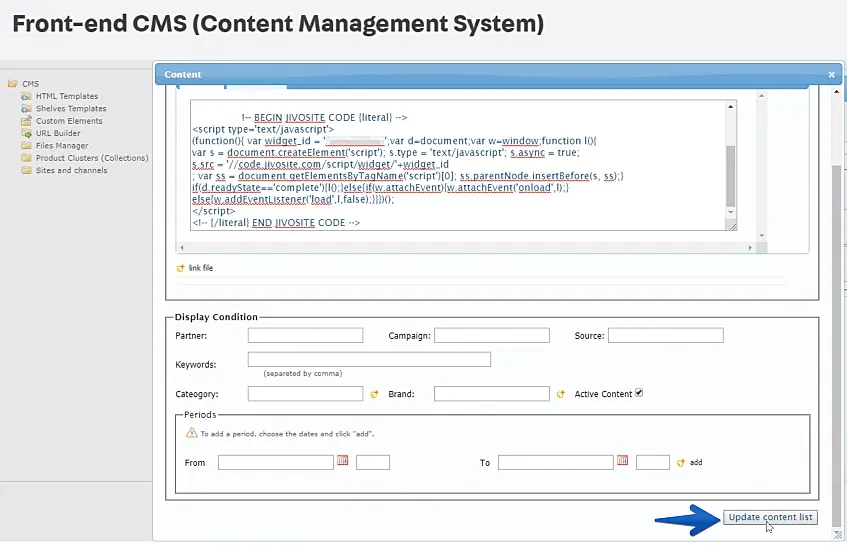Click the add period icon
This screenshot has height=550, width=847.
click(681, 463)
